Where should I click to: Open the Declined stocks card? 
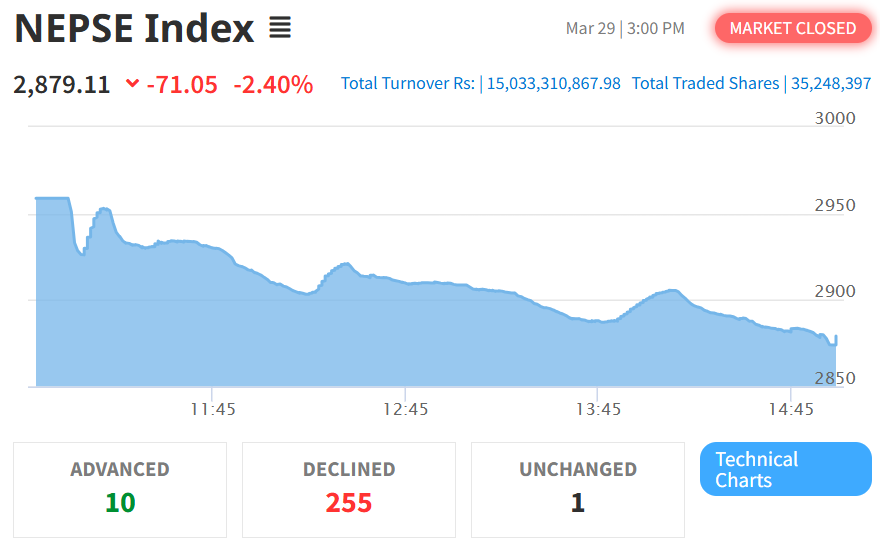coord(349,489)
